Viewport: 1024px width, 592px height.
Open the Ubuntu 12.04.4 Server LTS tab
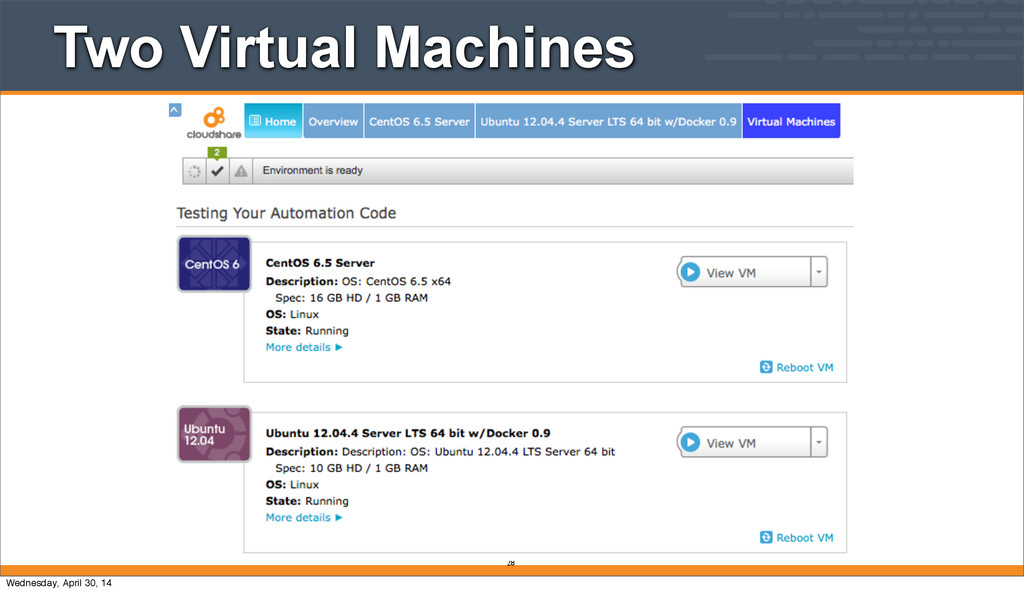(x=608, y=121)
